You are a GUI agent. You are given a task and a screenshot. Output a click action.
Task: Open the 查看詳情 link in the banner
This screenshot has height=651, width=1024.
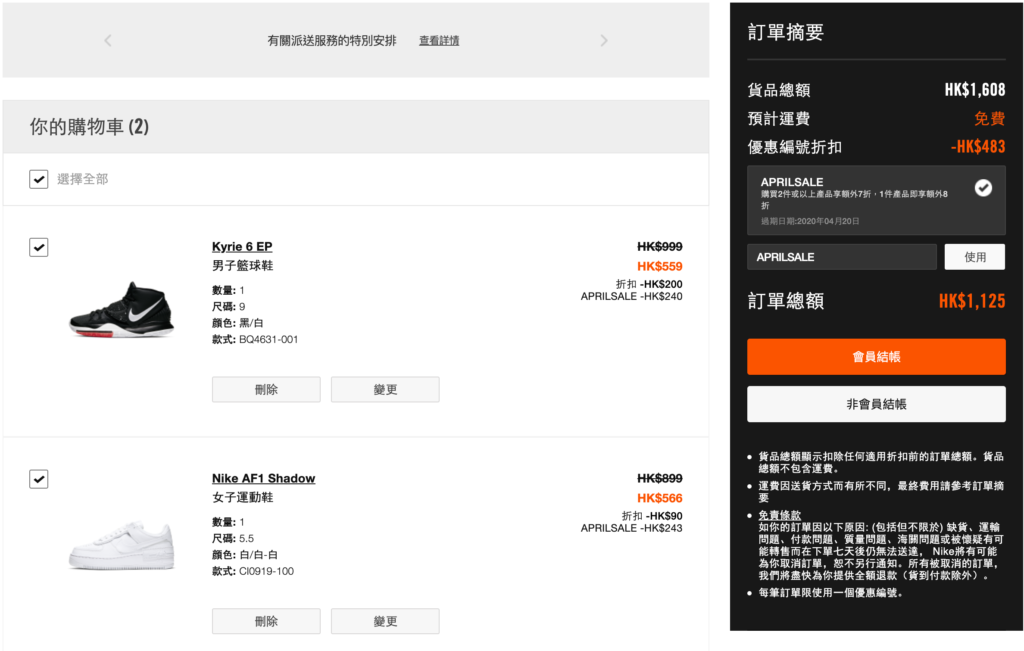439,40
